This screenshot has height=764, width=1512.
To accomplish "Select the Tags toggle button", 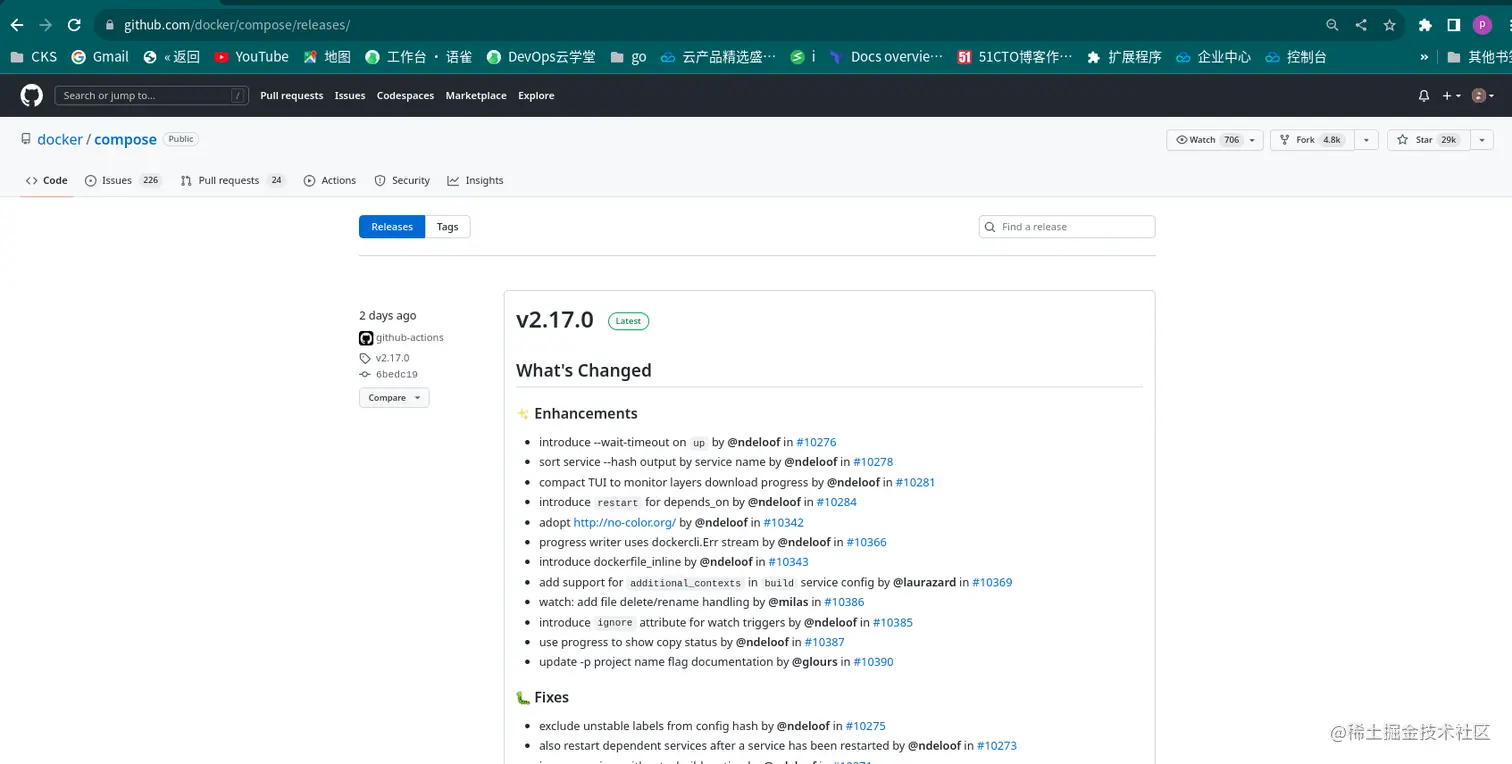I will click(448, 227).
